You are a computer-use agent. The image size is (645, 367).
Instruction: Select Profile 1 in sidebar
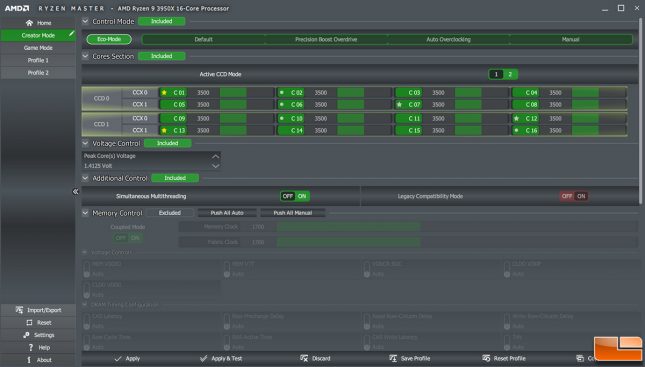(38, 60)
